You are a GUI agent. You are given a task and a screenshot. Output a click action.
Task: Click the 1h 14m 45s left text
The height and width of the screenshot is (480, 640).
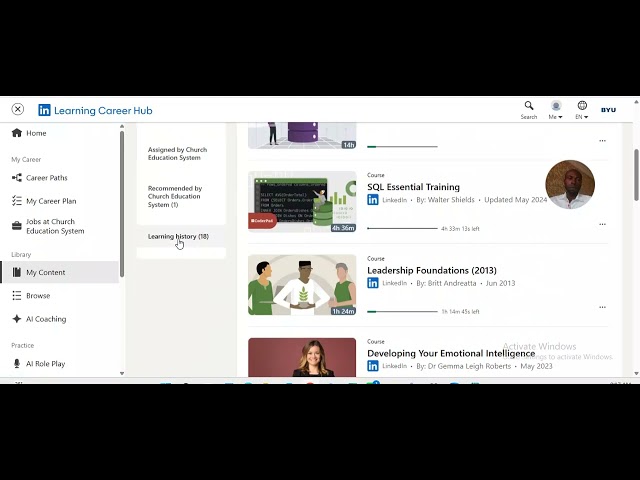(x=460, y=312)
